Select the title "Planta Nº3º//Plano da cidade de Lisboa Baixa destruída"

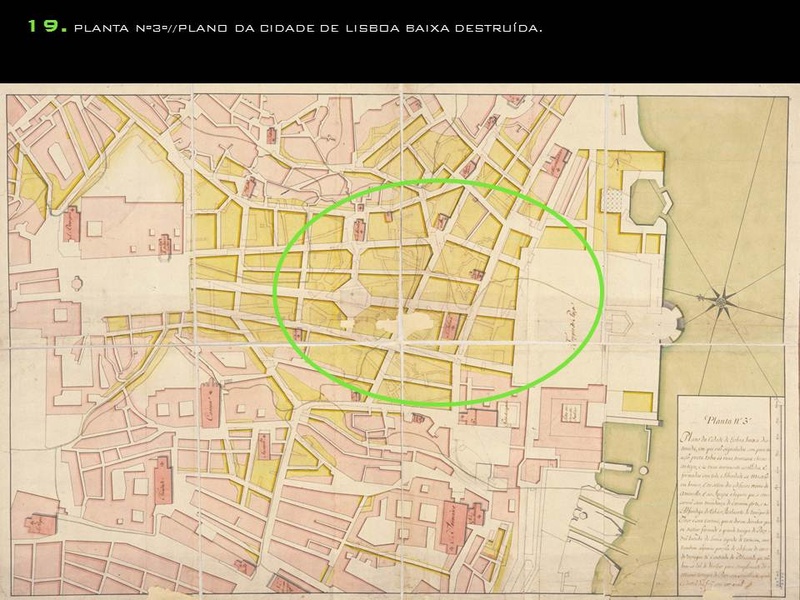(308, 28)
